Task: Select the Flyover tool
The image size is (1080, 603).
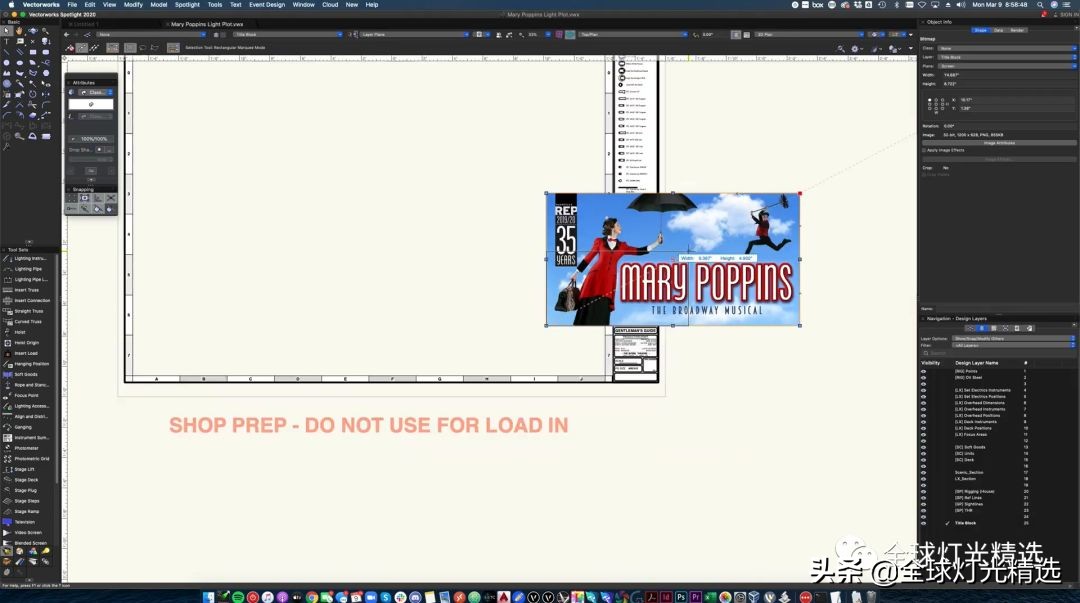Action: point(32,31)
